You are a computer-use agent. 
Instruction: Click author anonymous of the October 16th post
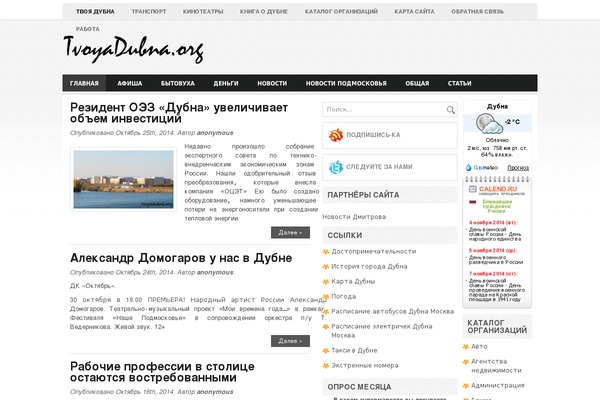click(215, 392)
